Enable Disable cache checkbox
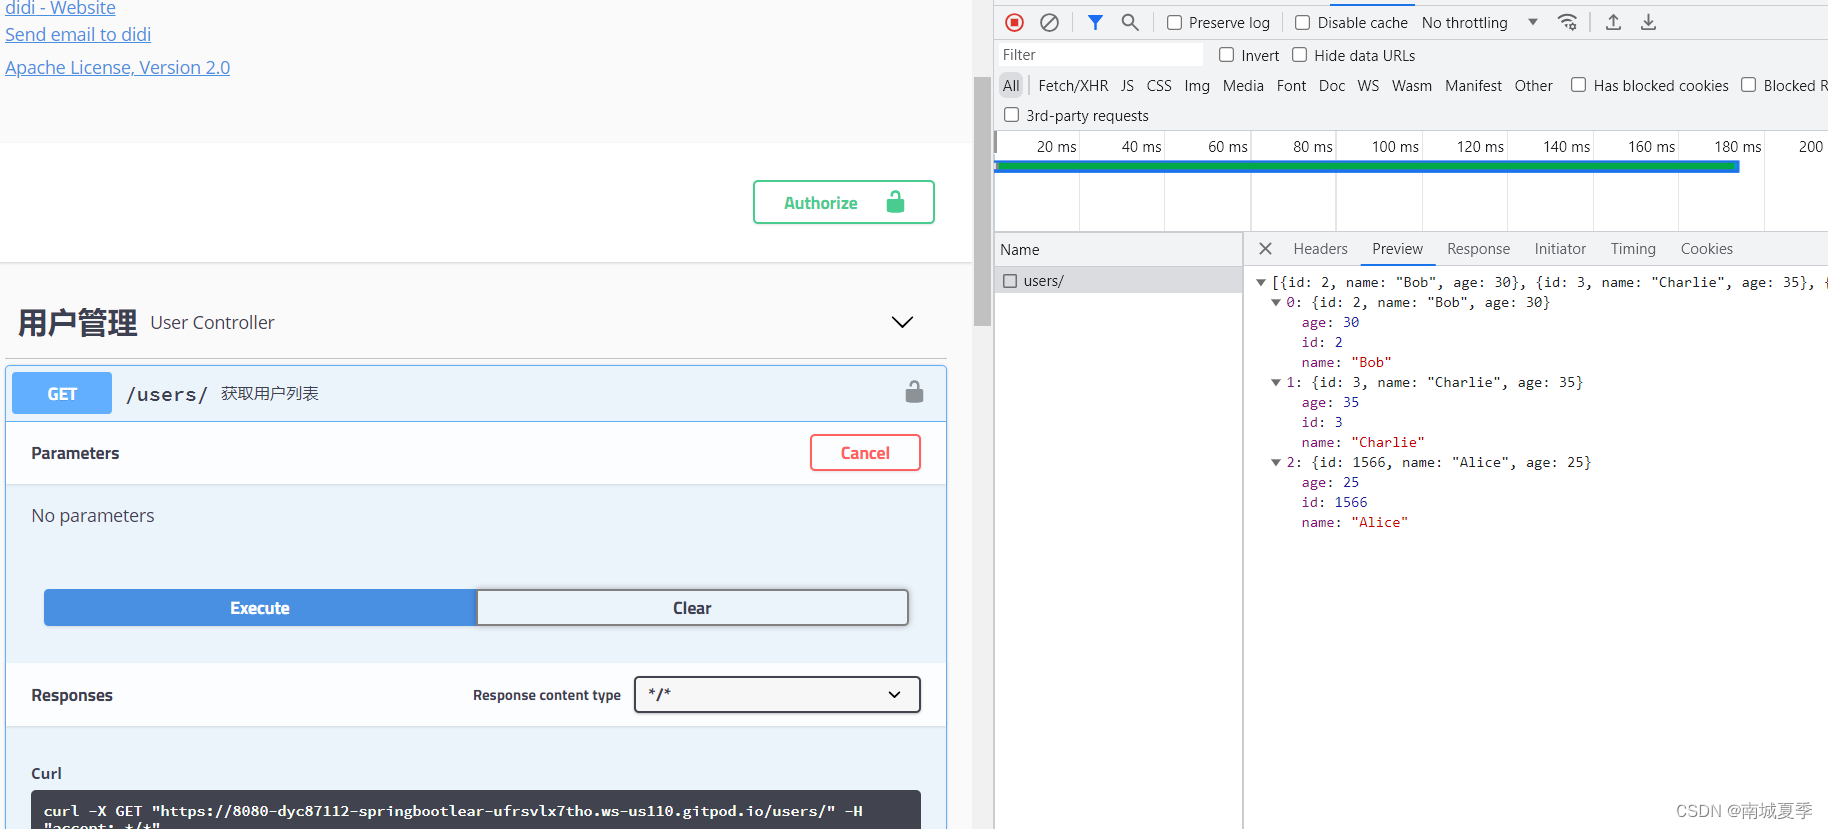 point(1302,22)
